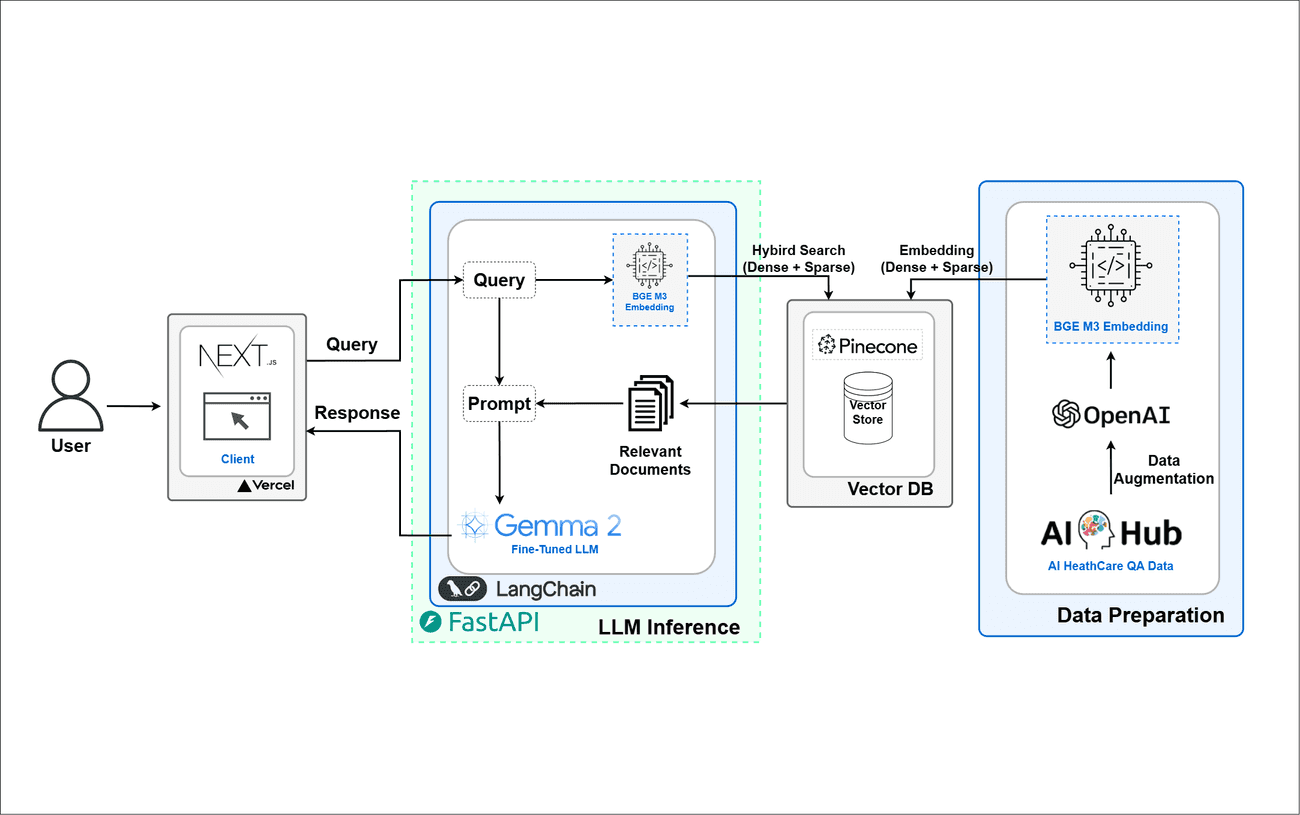Click the 'Relevant Documents' caption
The image size is (1300, 815).
tap(650, 461)
